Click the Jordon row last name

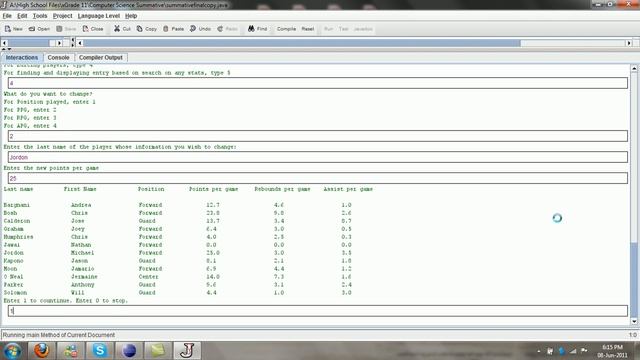click(13, 253)
